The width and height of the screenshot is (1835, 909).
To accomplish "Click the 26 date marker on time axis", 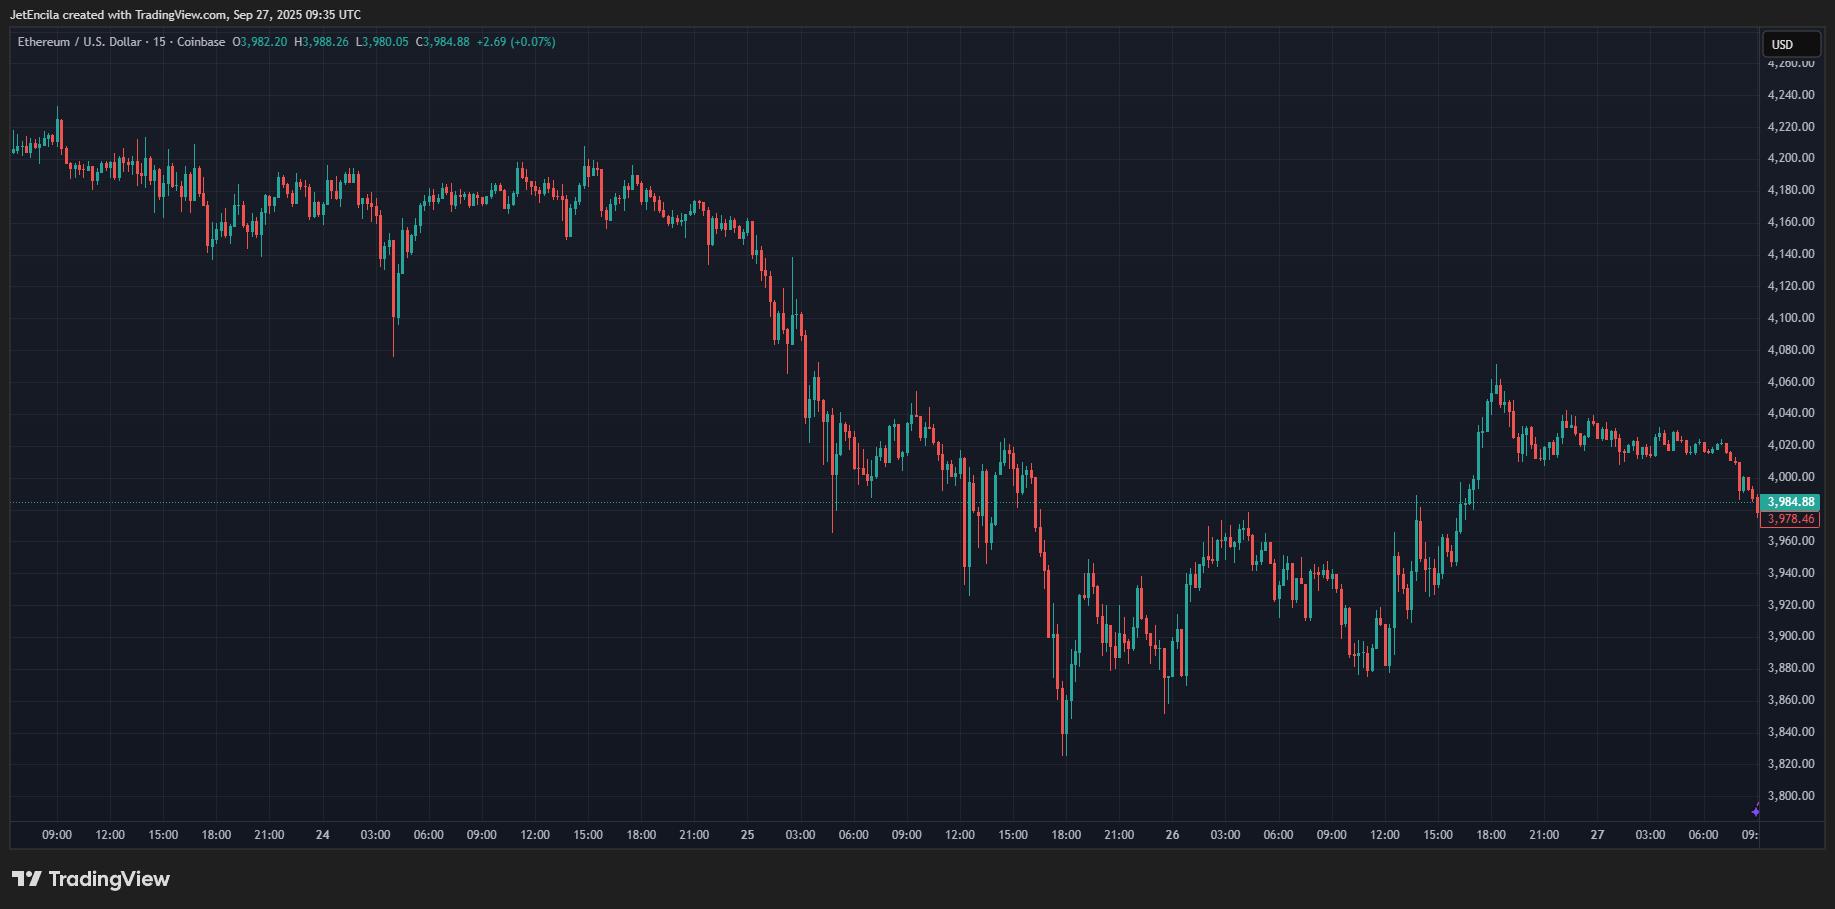I will click(1172, 834).
